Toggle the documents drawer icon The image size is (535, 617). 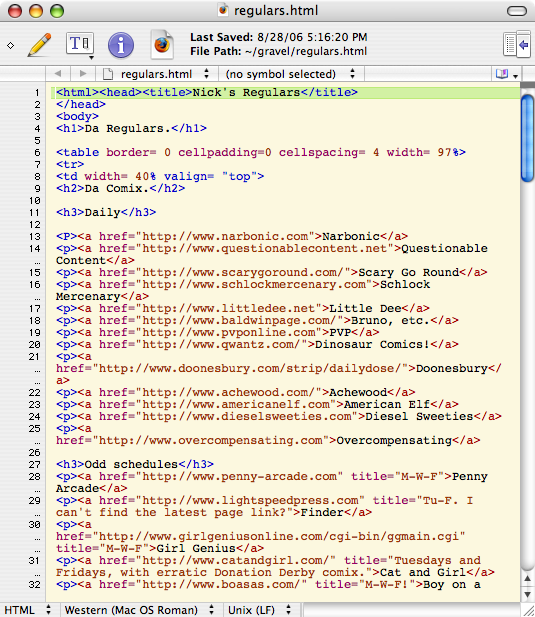pyautogui.click(x=517, y=44)
